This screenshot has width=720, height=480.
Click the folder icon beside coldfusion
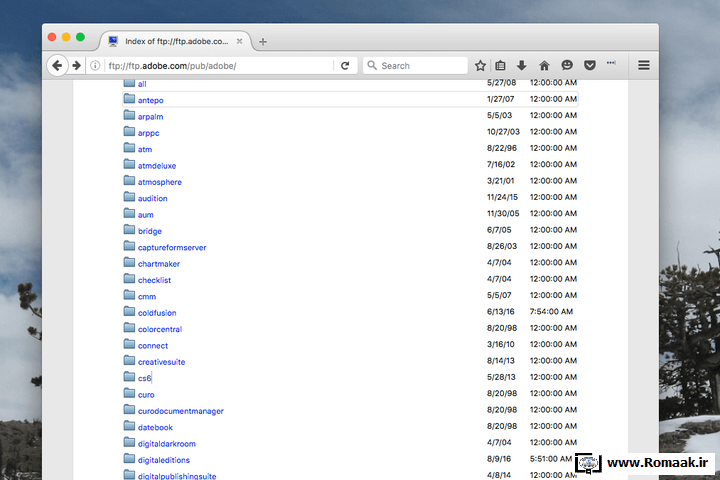[x=129, y=311]
